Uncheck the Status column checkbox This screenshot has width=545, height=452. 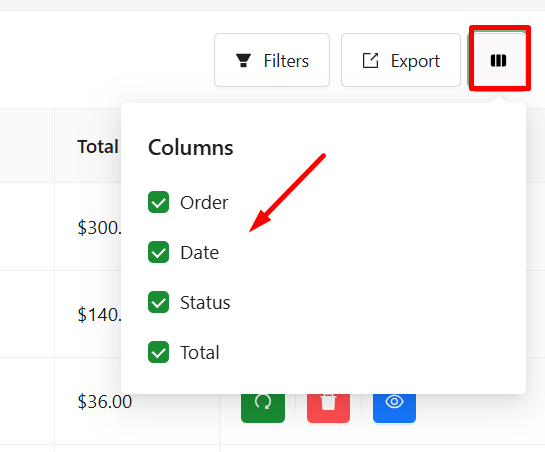[x=158, y=302]
